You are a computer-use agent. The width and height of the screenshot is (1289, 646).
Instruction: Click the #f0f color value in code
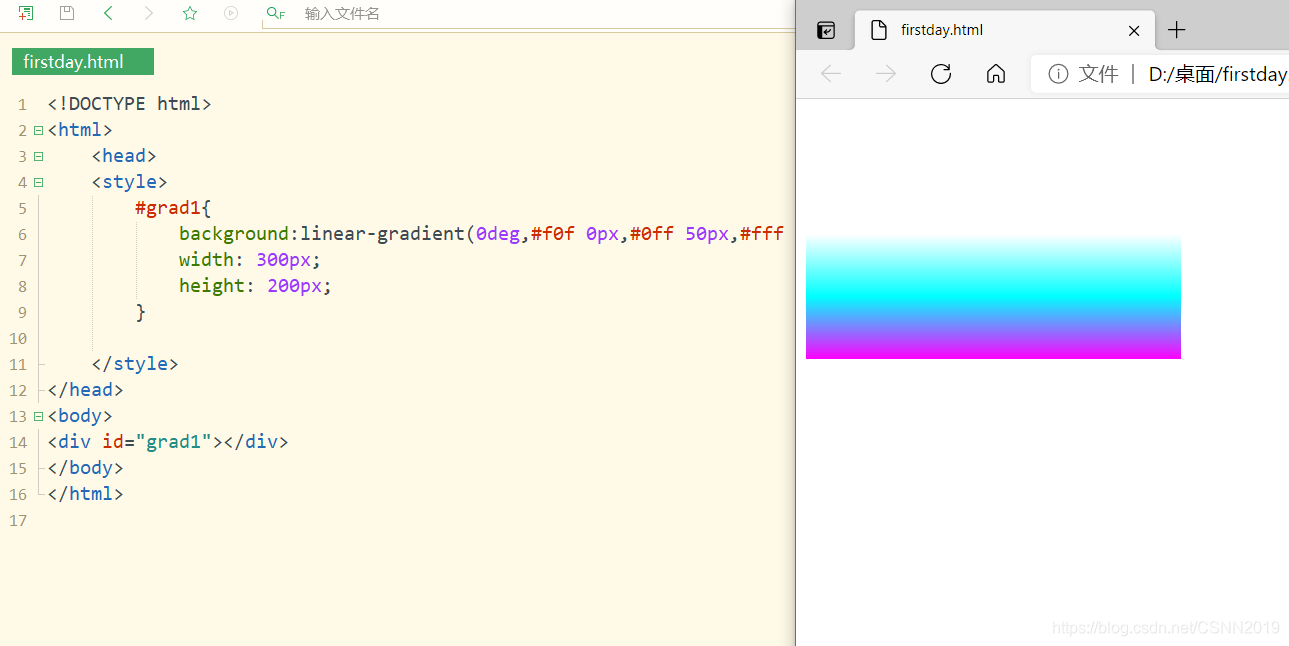(553, 234)
